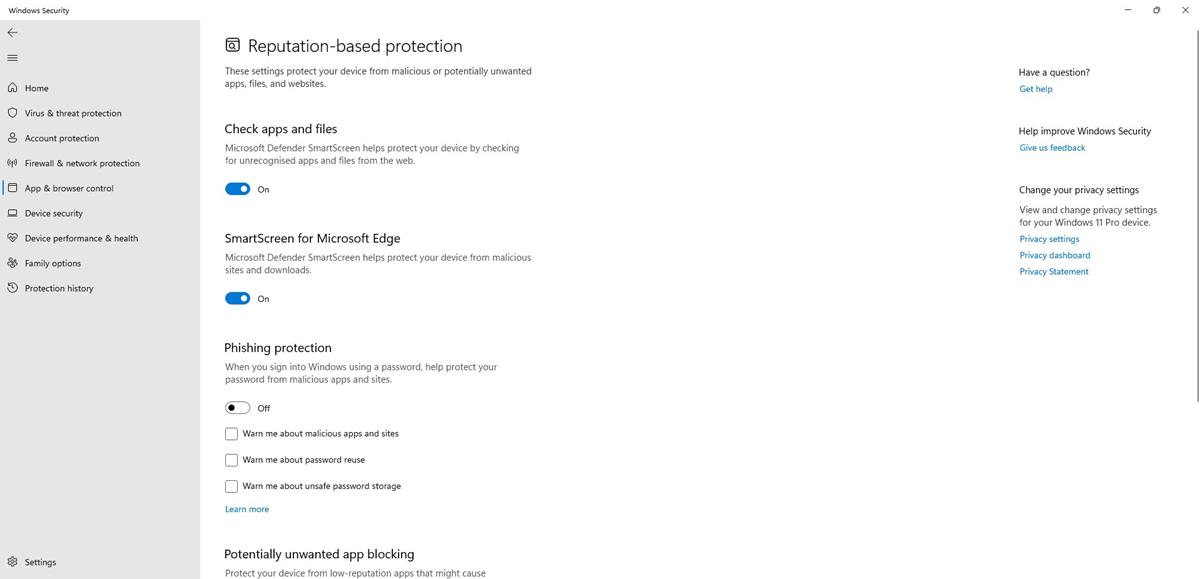
Task: Click the back arrow icon
Action: [x=12, y=33]
